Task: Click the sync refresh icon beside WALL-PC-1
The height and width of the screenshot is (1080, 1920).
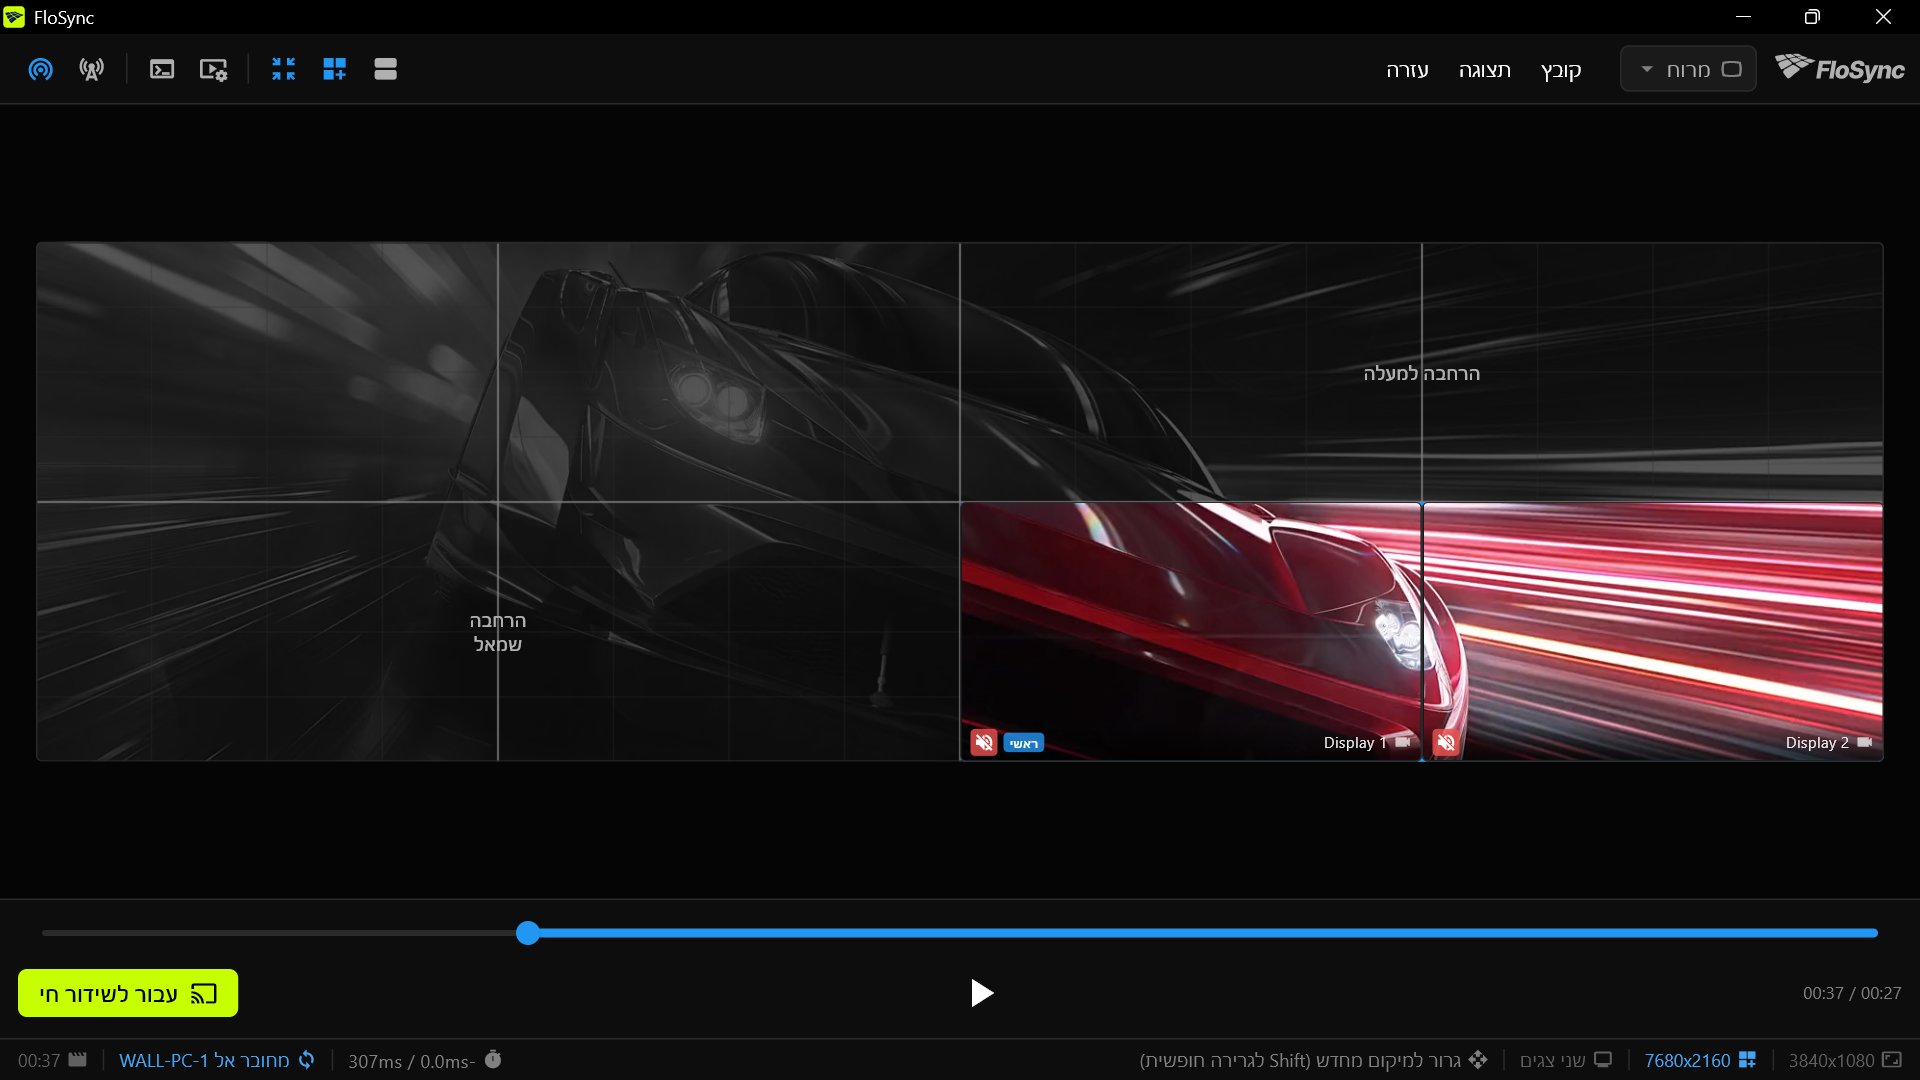Action: click(x=307, y=1060)
